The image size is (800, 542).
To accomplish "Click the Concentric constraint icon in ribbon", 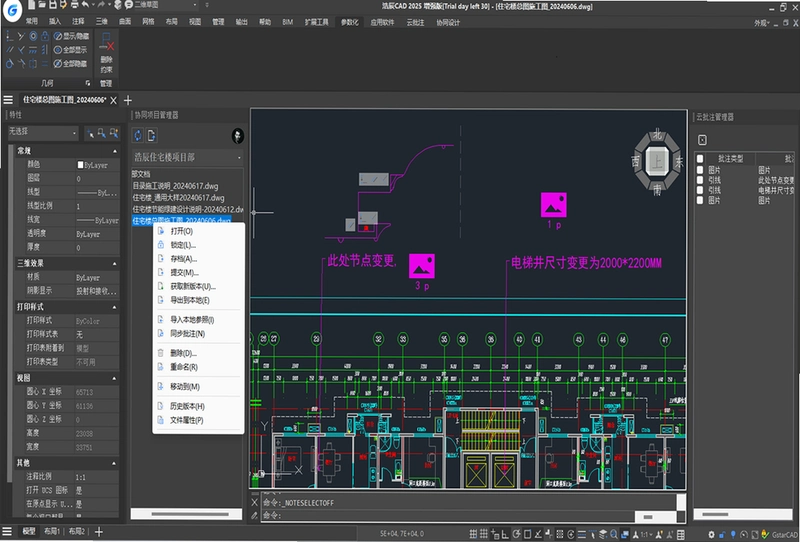I will point(33,36).
